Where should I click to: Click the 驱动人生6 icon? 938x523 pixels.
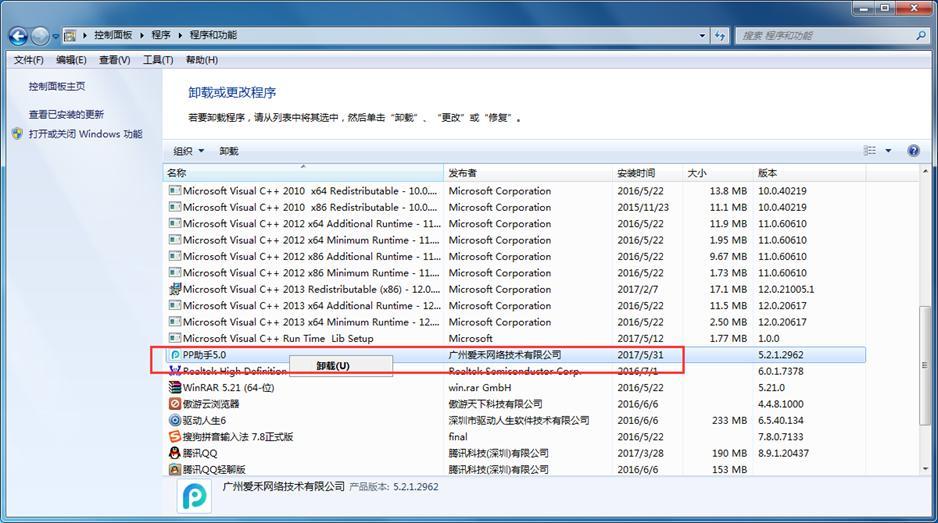(x=175, y=420)
